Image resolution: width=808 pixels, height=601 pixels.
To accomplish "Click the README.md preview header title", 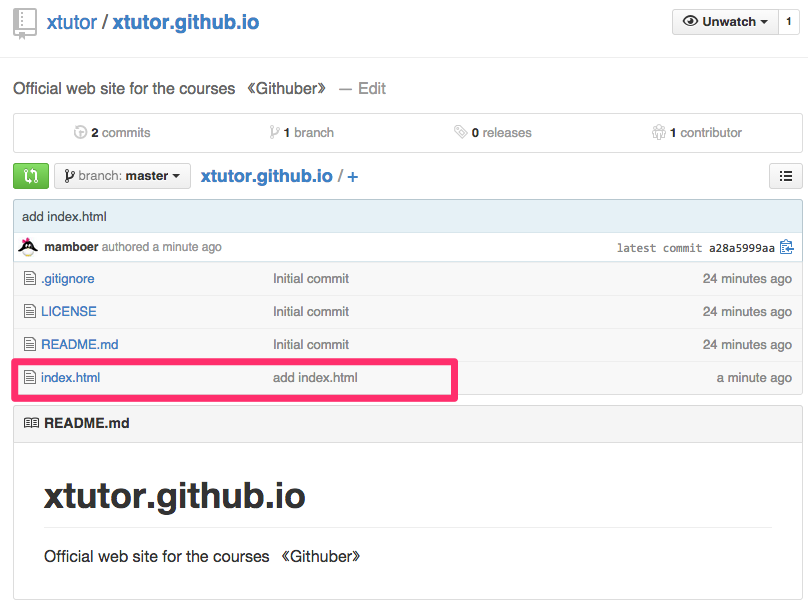I will pyautogui.click(x=87, y=423).
